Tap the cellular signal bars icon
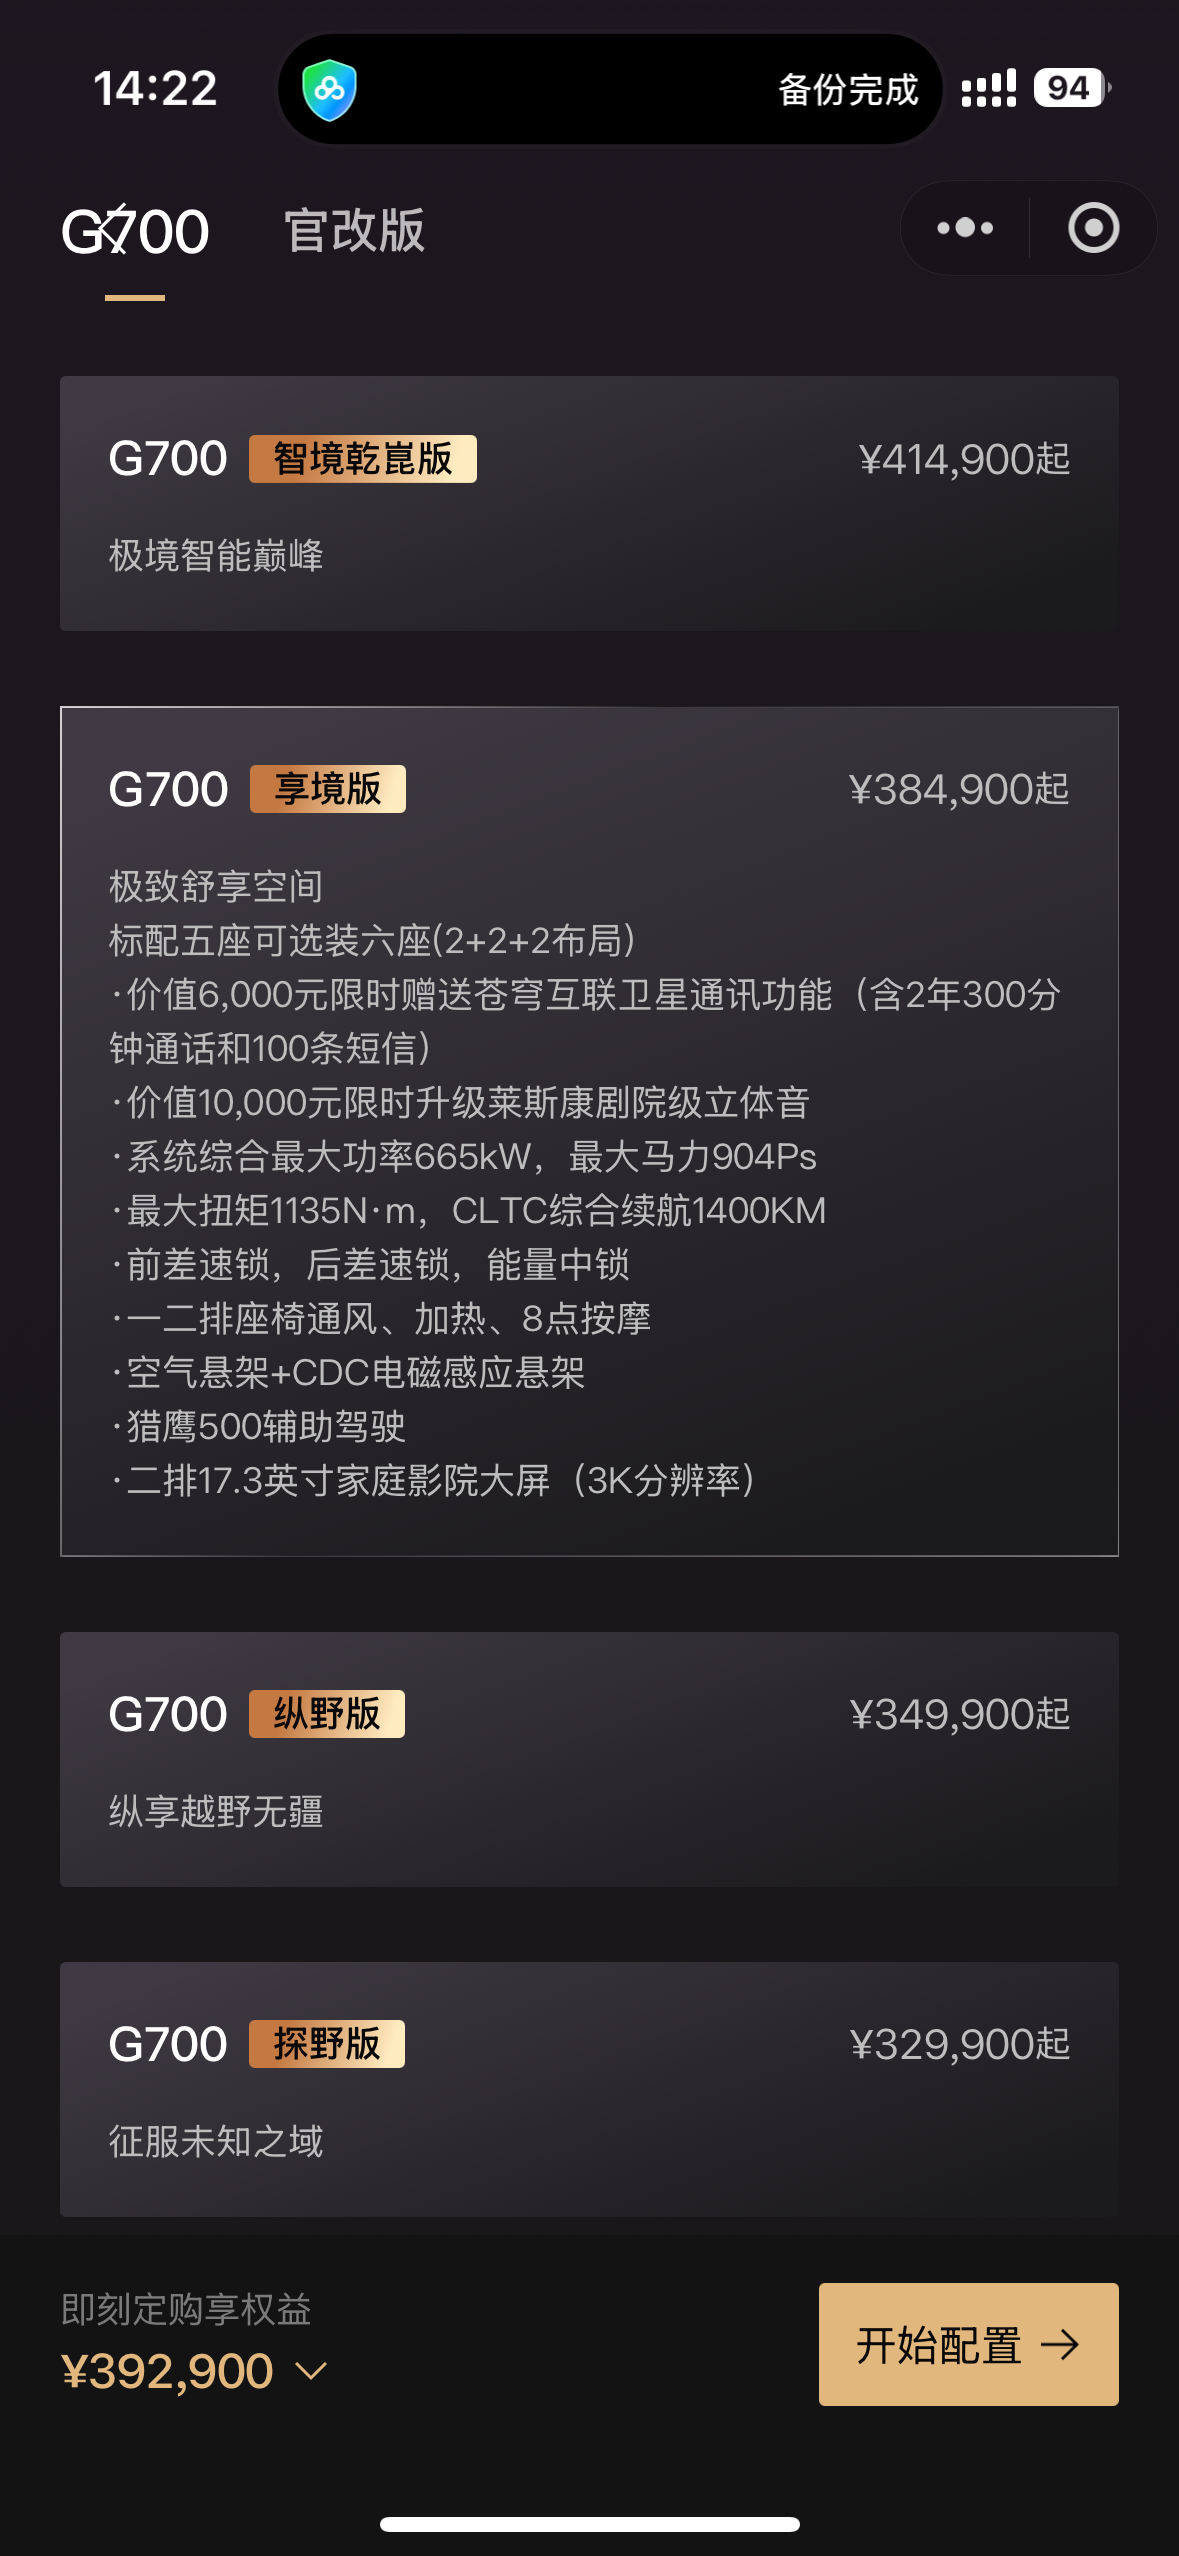1179x2556 pixels. coord(988,88)
